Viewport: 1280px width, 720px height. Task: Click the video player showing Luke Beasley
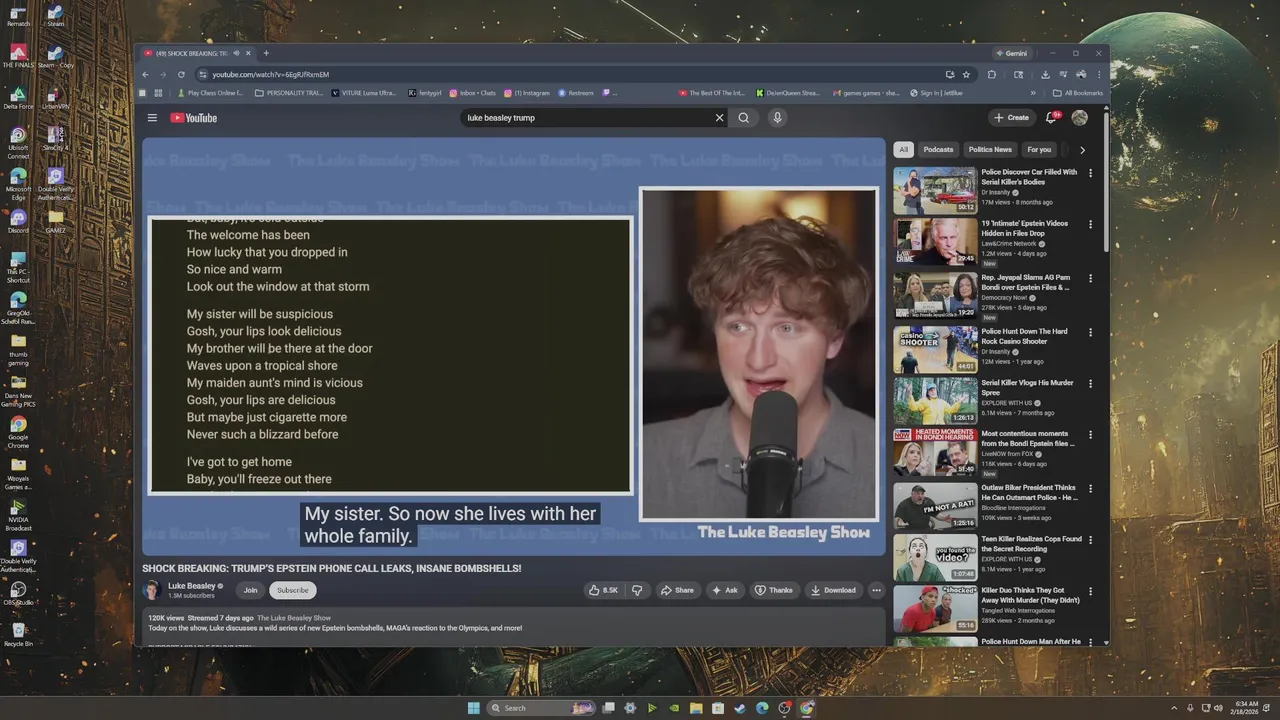(514, 346)
